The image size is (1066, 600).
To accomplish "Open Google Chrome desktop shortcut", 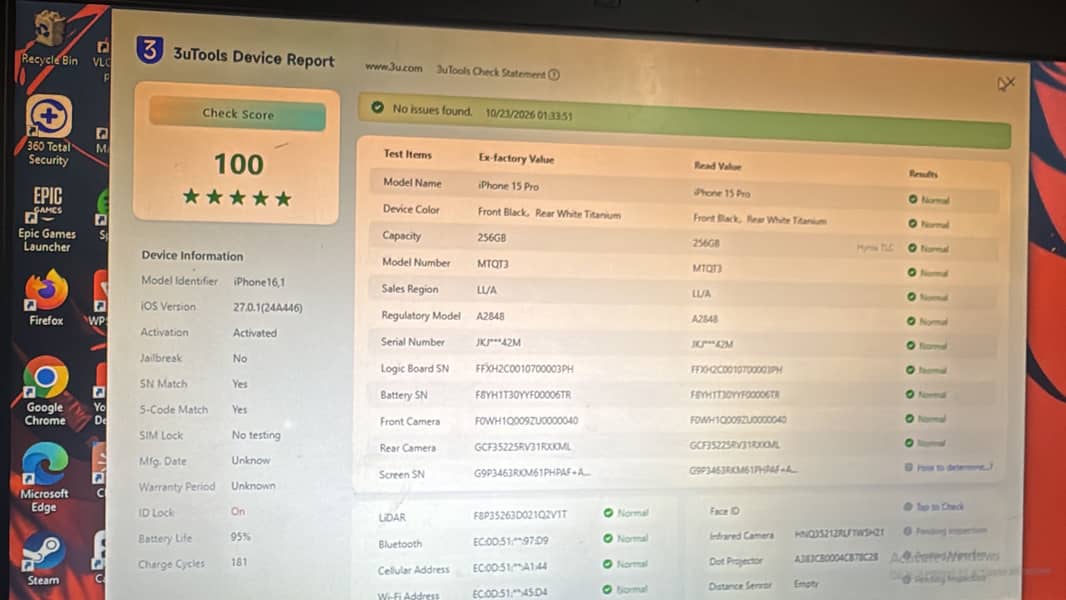I will pos(45,391).
